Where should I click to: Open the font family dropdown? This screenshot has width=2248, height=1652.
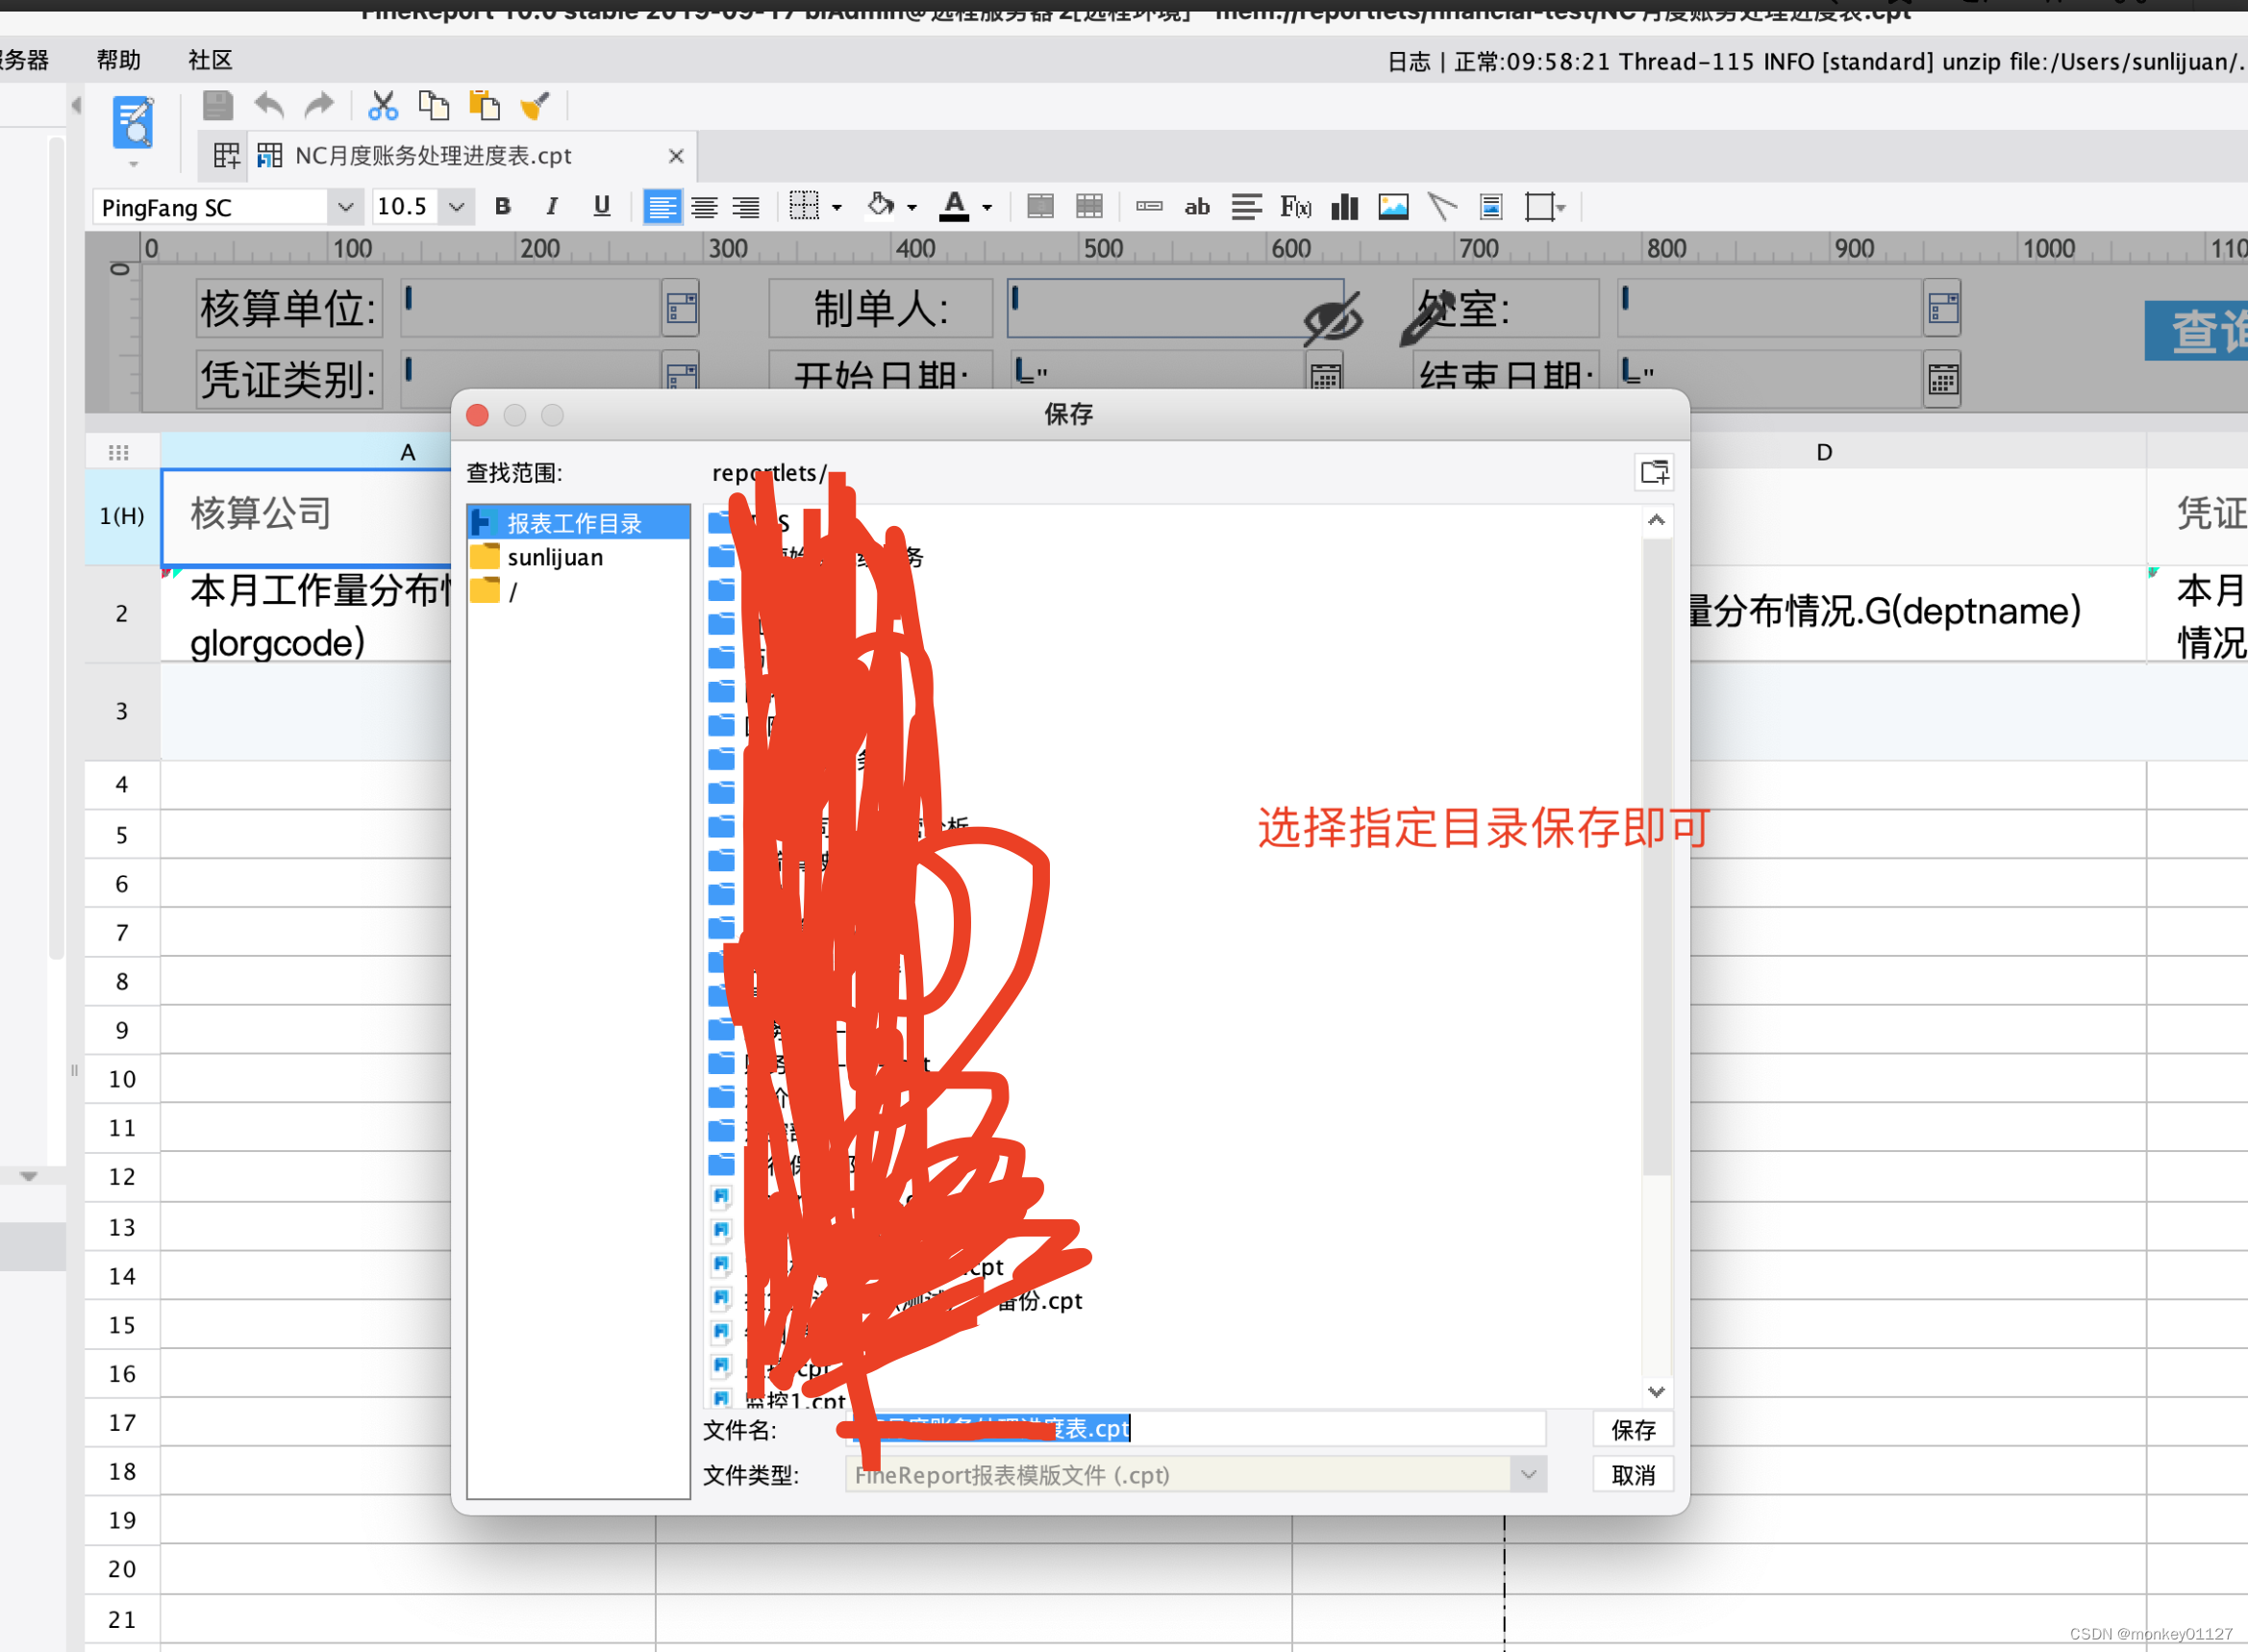tap(345, 207)
